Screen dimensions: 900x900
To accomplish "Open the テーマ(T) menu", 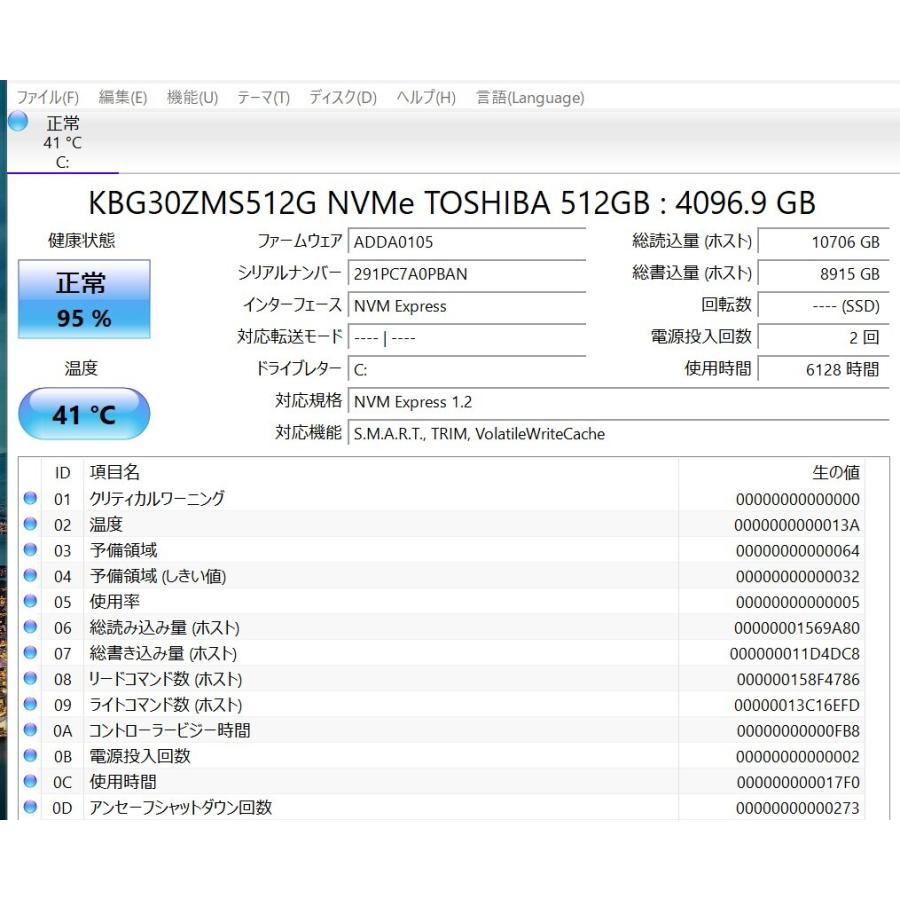I will click(263, 98).
